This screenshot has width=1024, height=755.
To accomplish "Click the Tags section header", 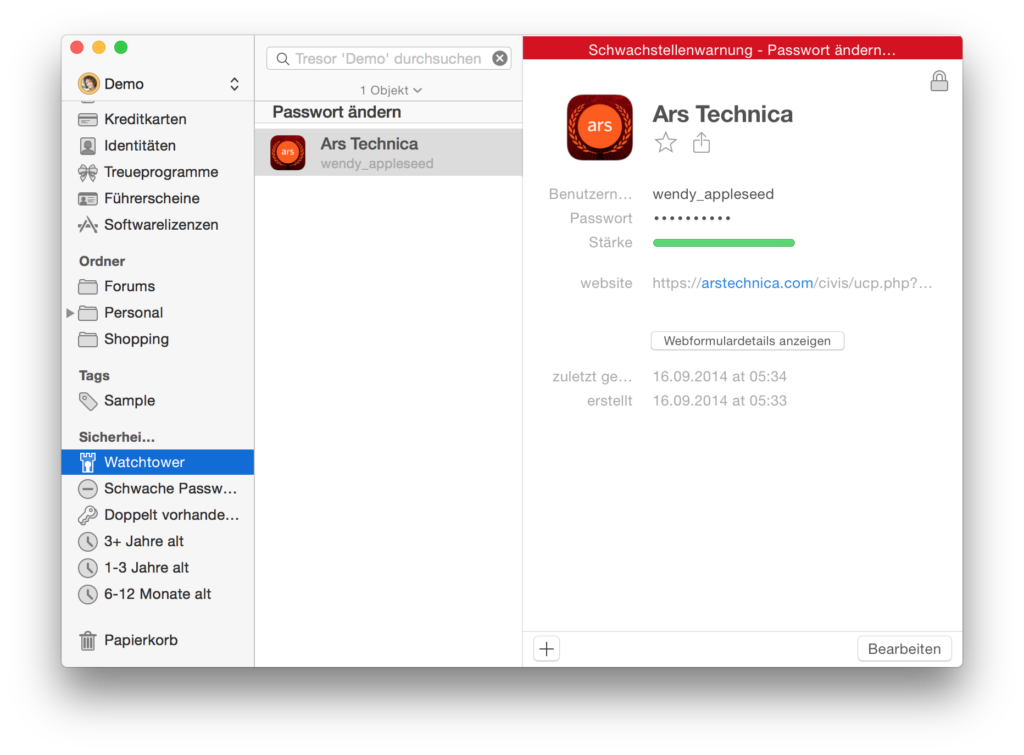I will pyautogui.click(x=94, y=376).
